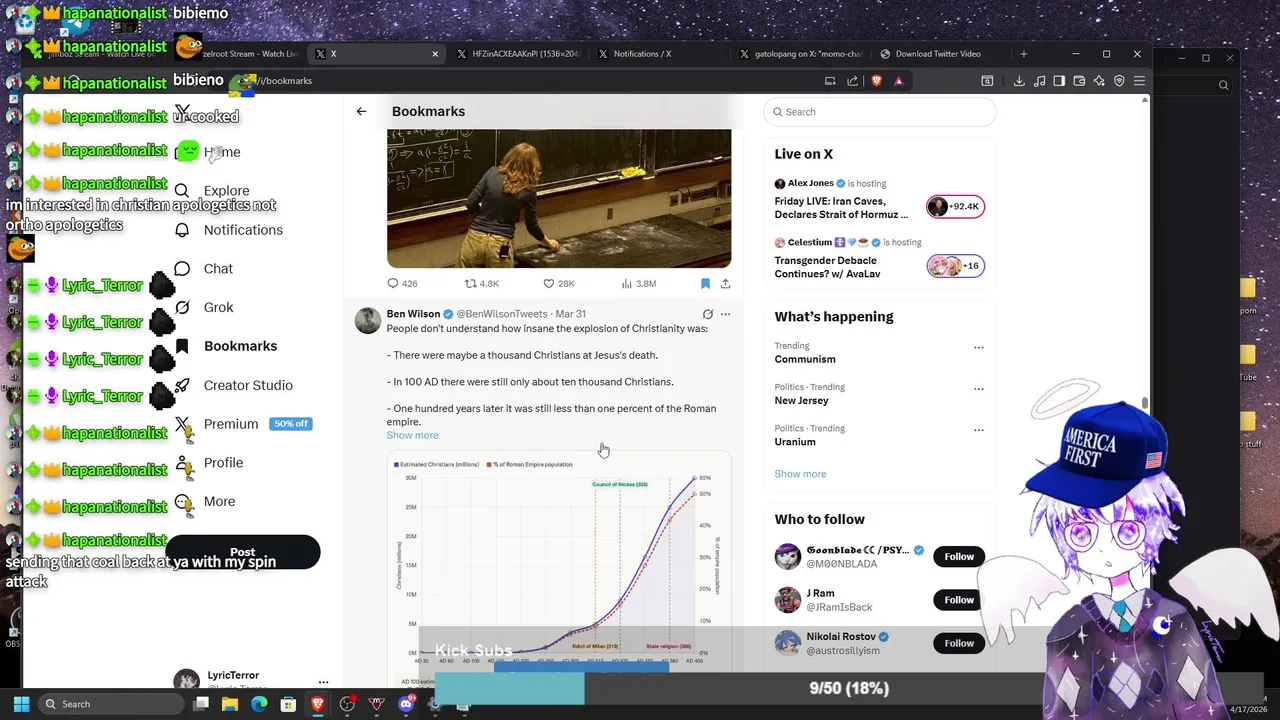1280x720 pixels.
Task: Open browser downloads icon
Action: point(1019,81)
